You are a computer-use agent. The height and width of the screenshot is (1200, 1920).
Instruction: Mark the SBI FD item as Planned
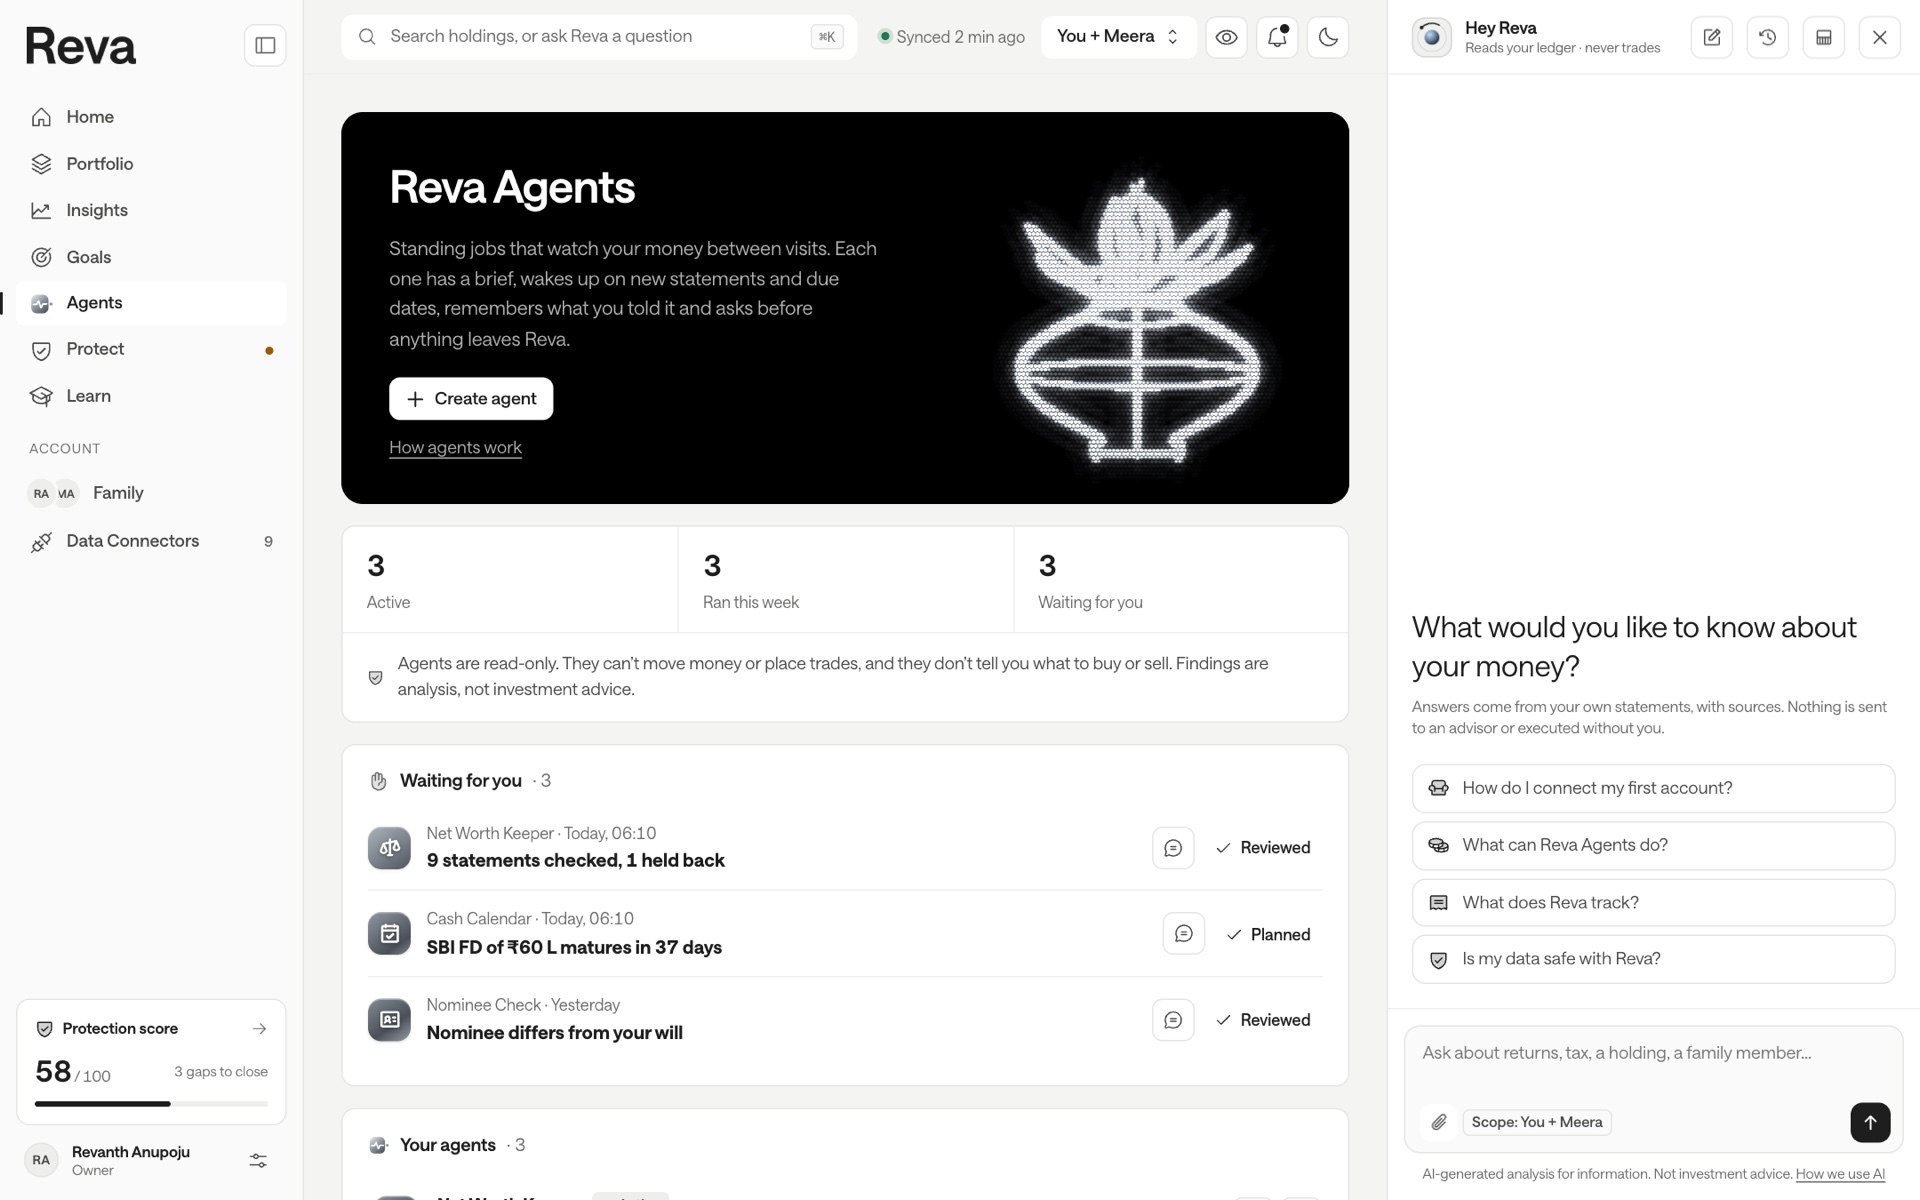pyautogui.click(x=1268, y=934)
